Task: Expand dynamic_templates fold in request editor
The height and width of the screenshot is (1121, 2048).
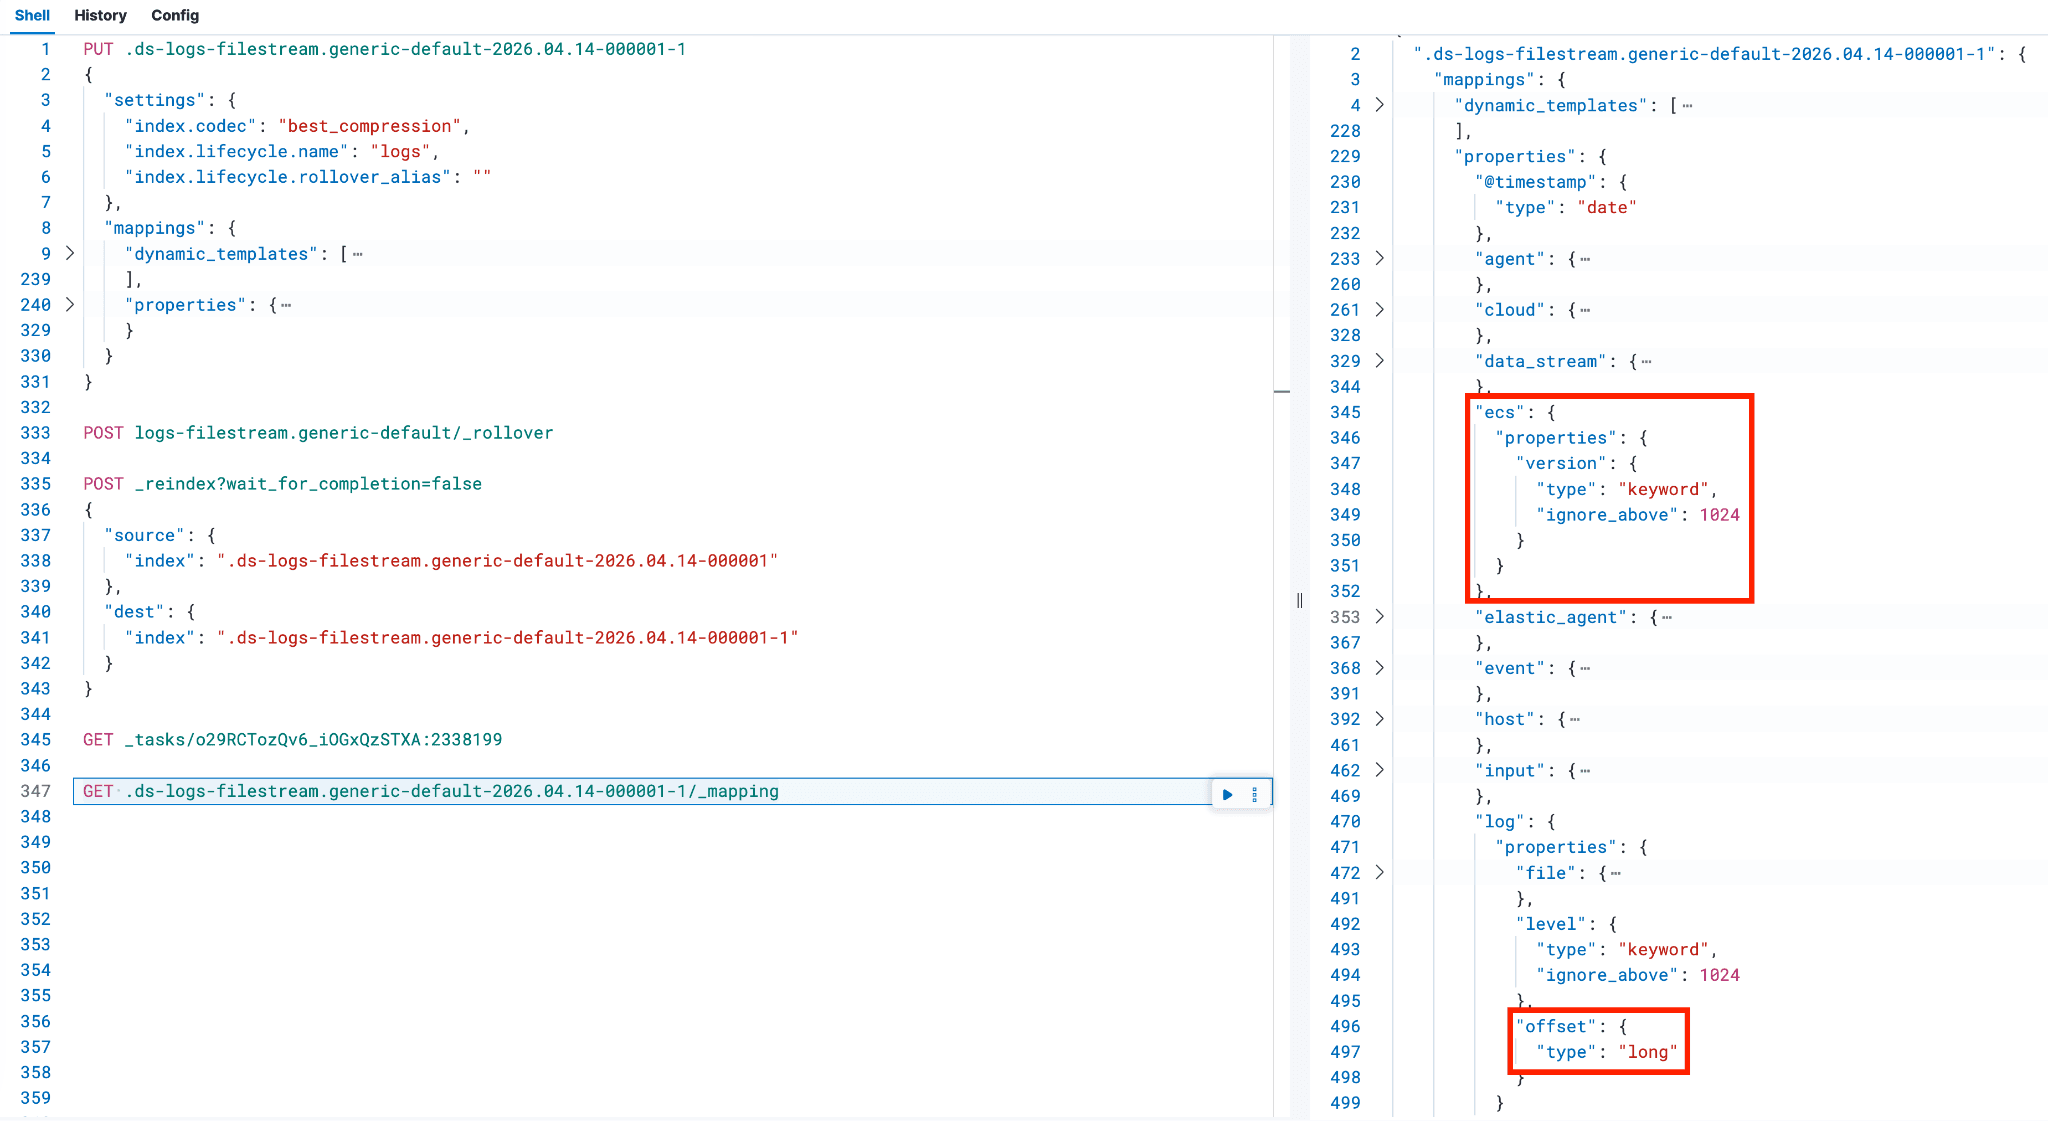Action: pos(70,253)
